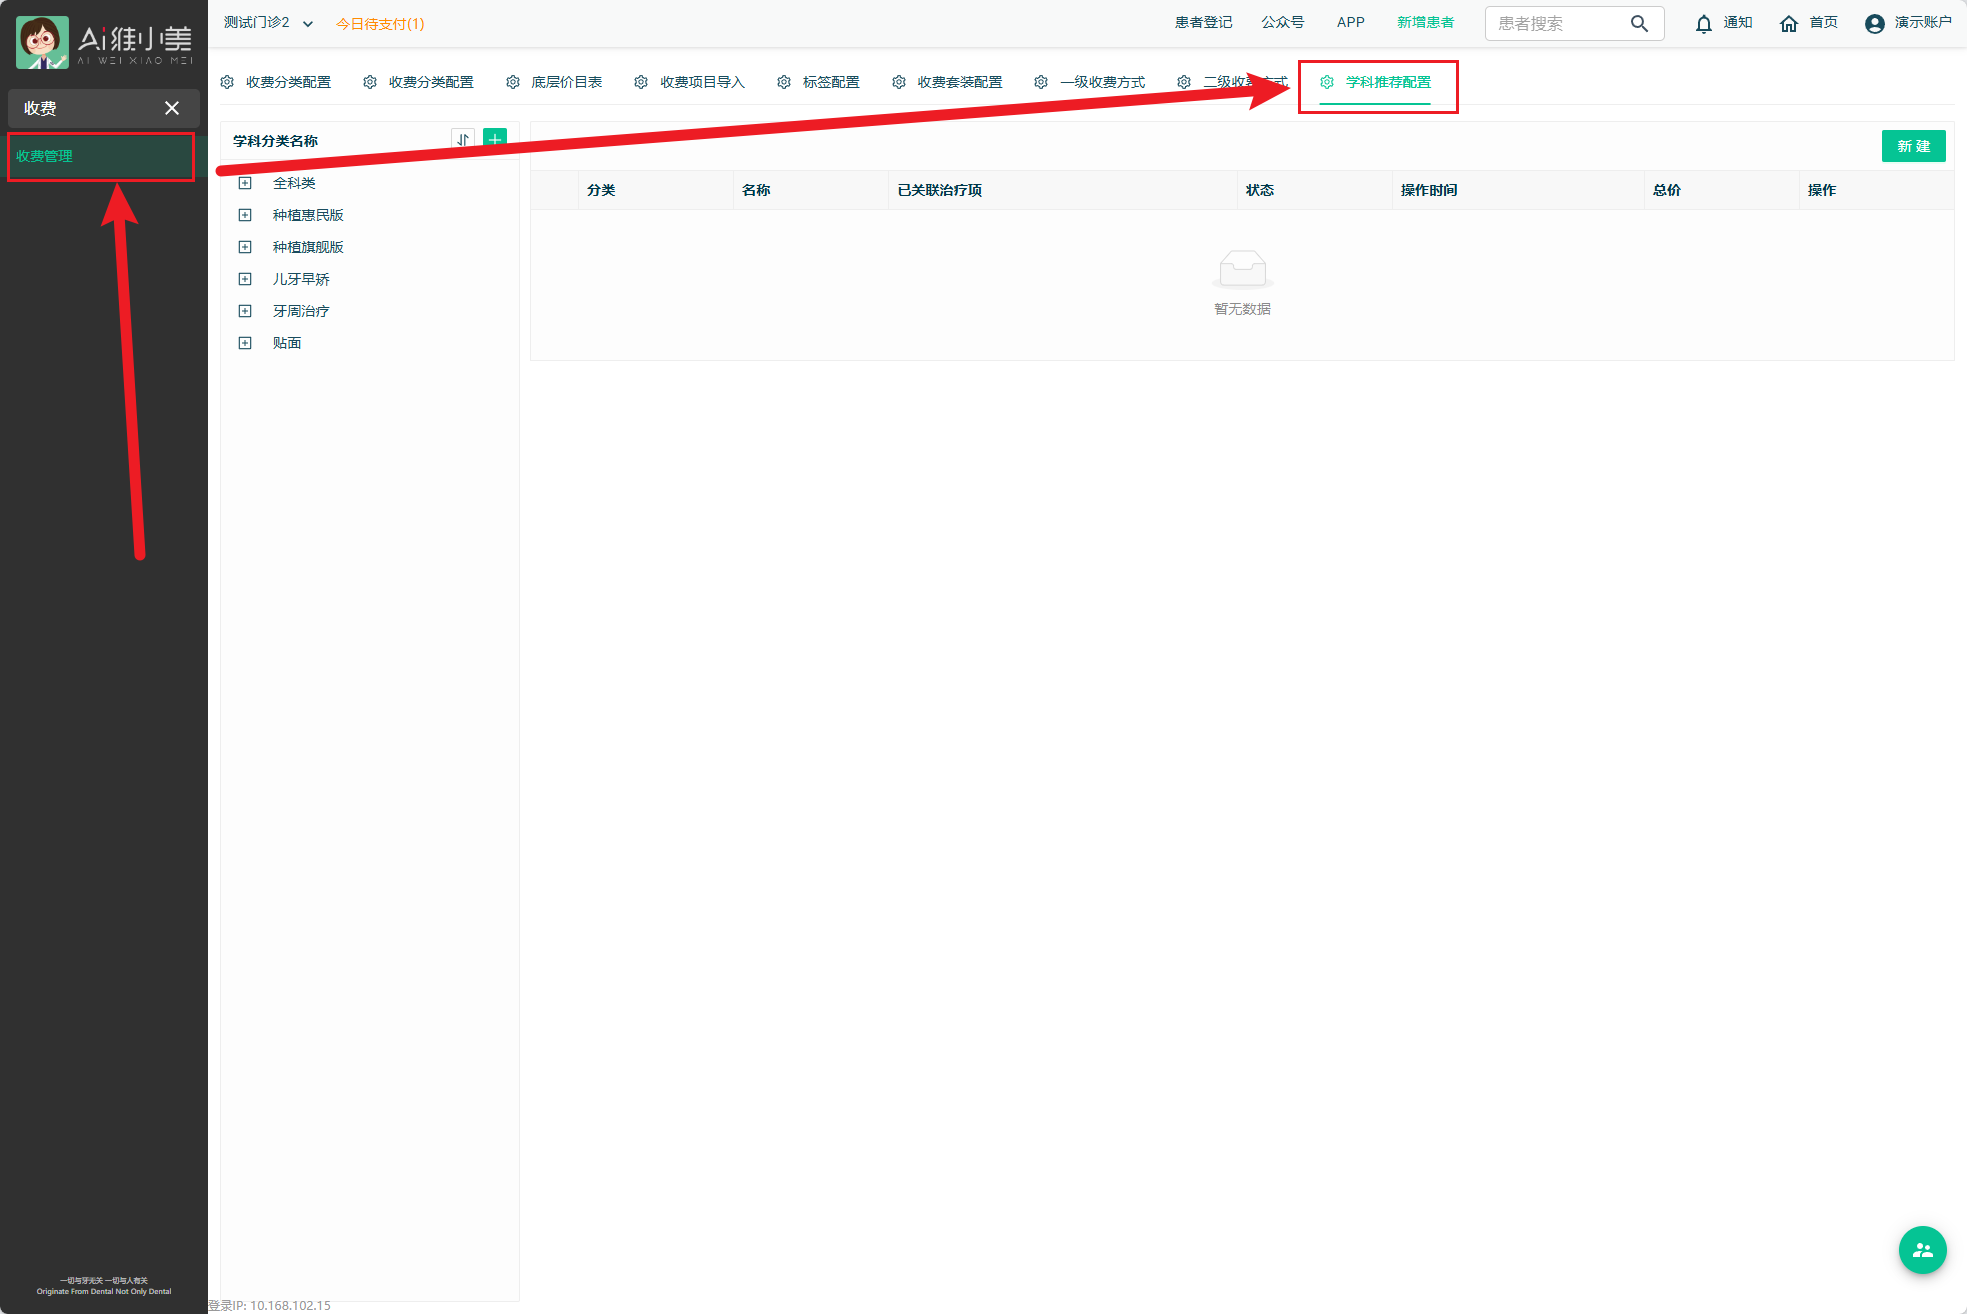
Task: Open the 测试门诊2 clinic dropdown
Action: pos(268,23)
